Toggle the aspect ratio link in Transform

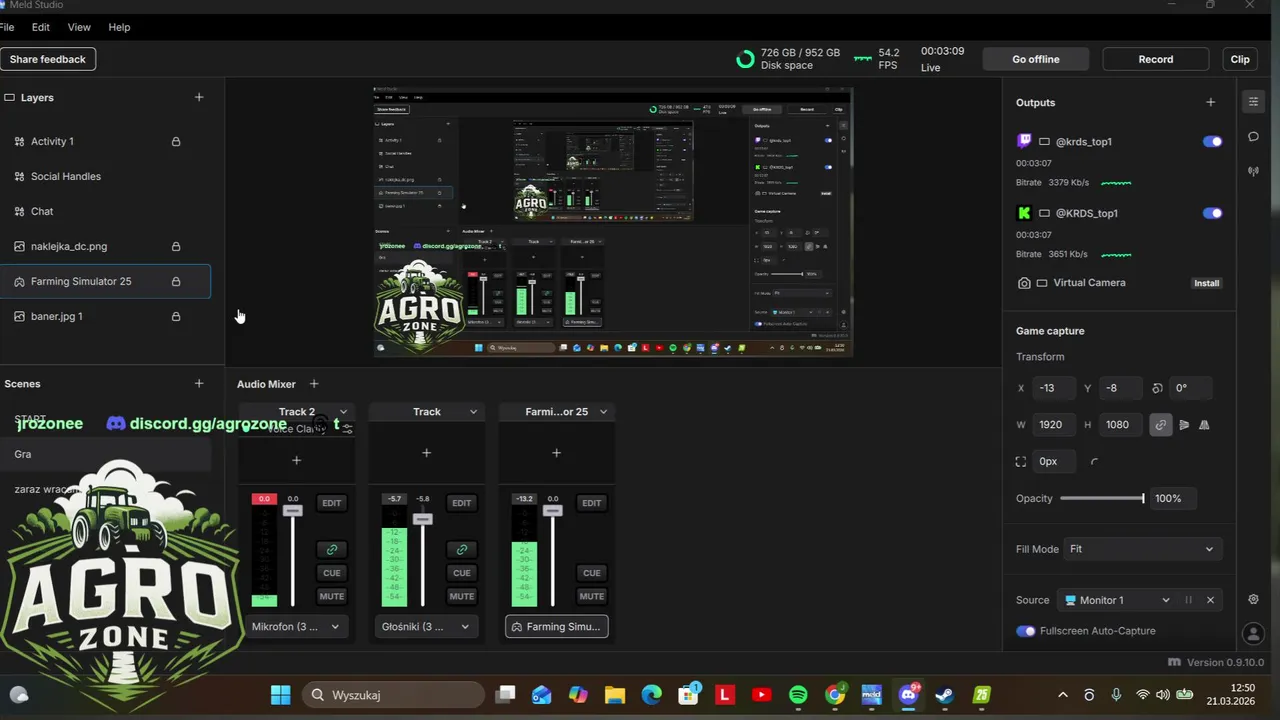[x=1161, y=425]
